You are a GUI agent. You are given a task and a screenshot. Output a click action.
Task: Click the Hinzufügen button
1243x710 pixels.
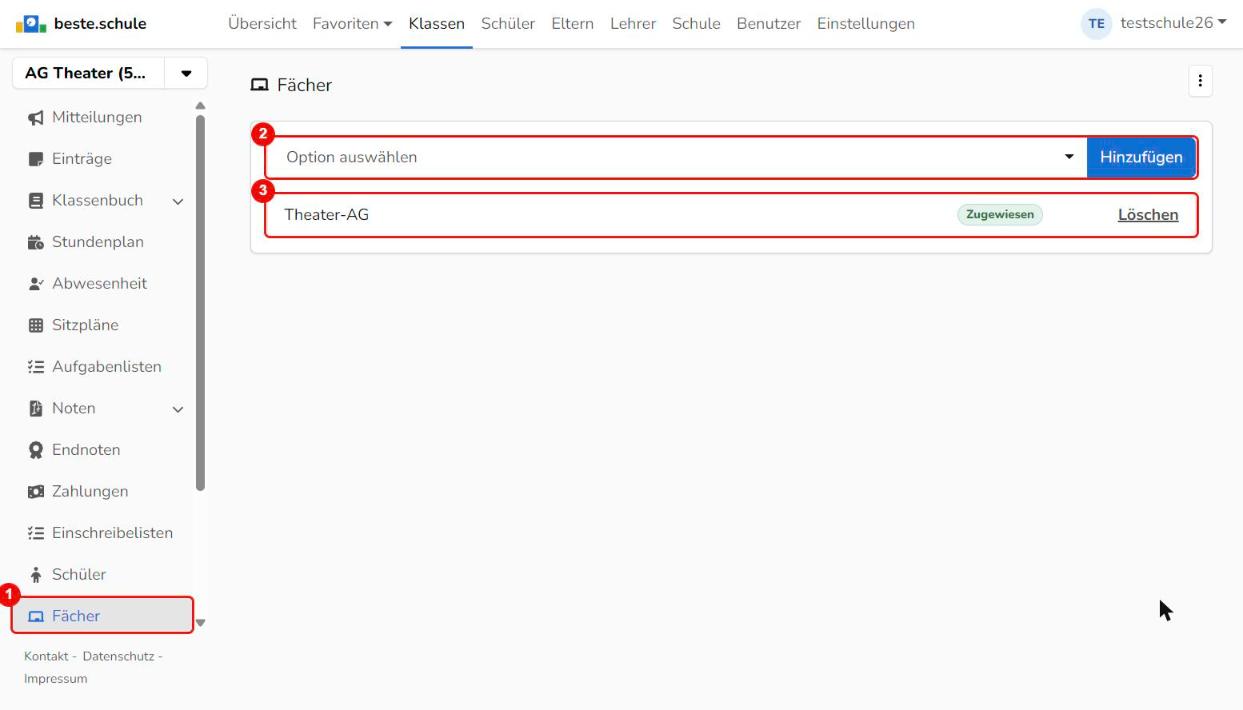point(1141,157)
